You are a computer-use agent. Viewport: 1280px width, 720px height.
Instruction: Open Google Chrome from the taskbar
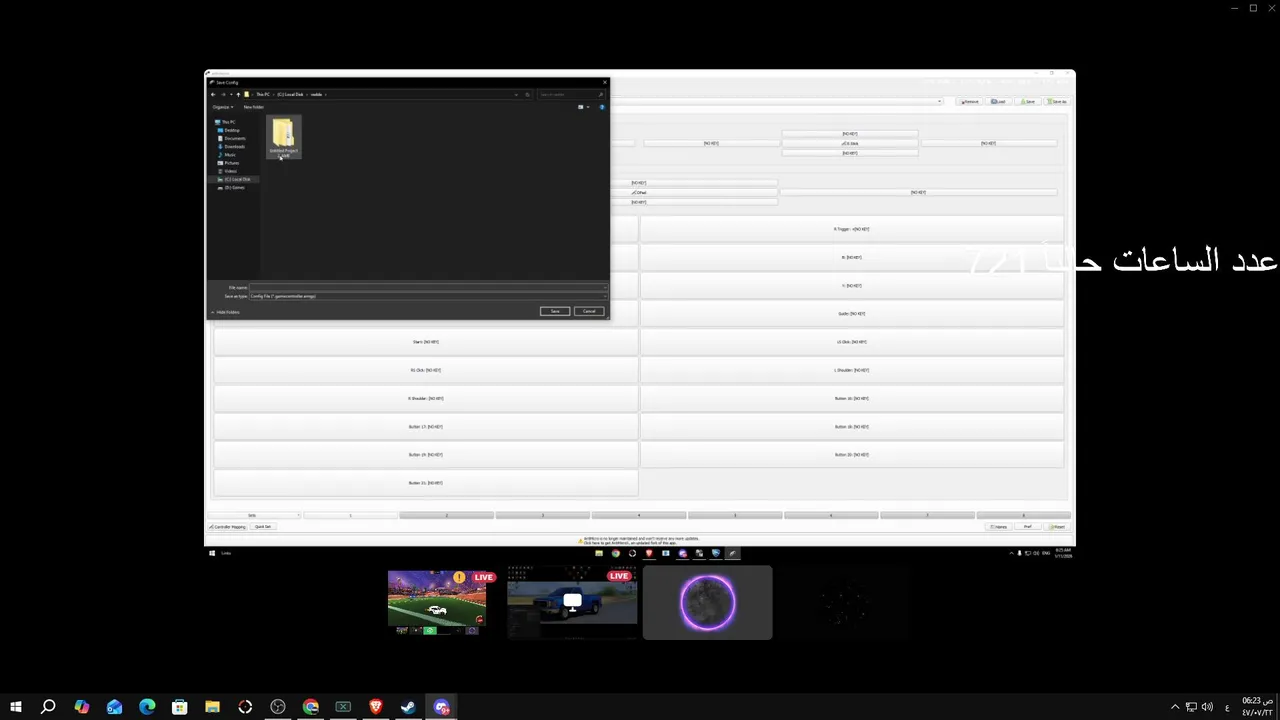coord(311,707)
